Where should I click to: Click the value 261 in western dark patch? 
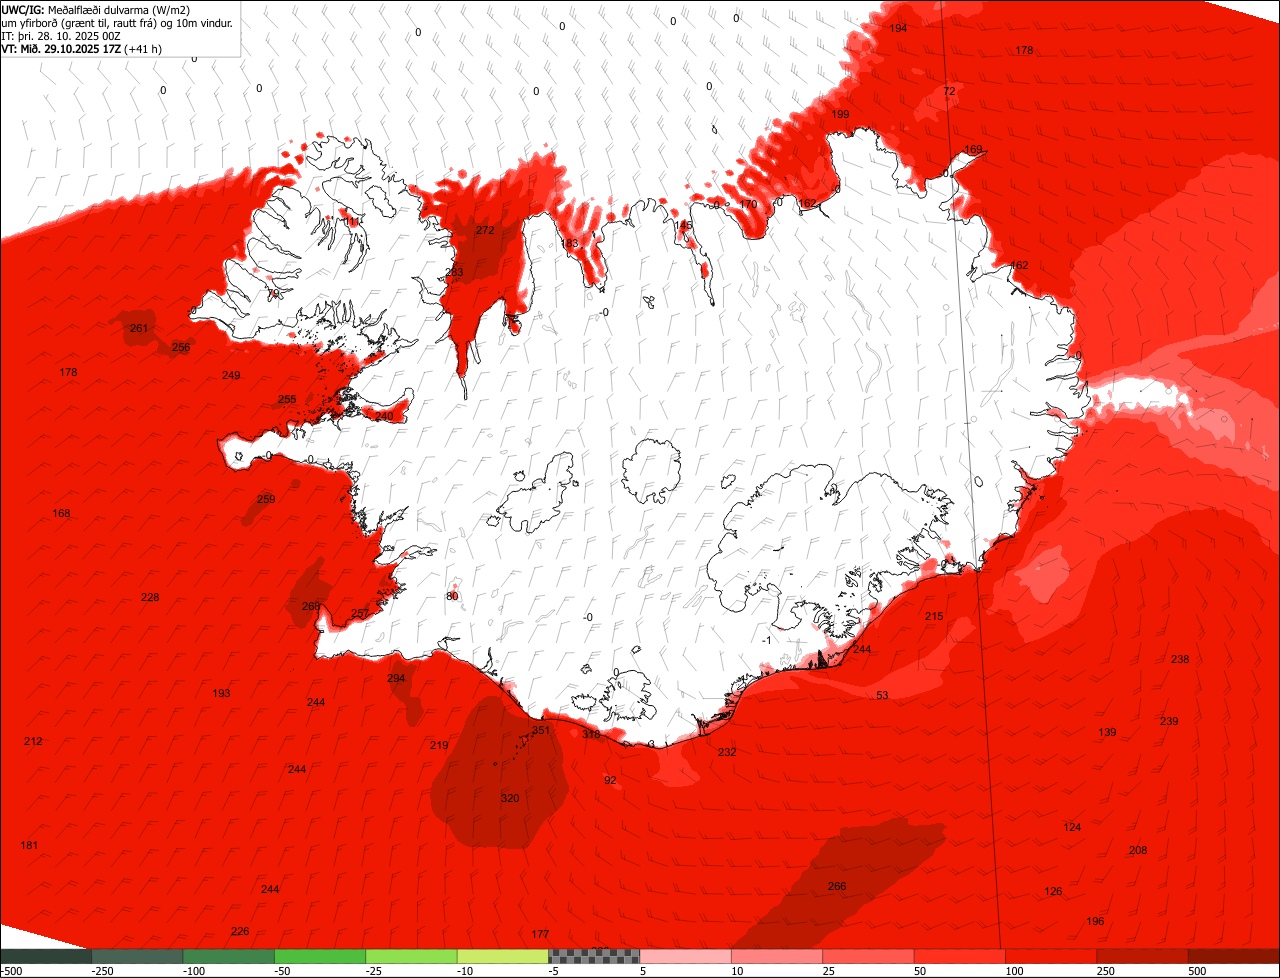coord(139,328)
